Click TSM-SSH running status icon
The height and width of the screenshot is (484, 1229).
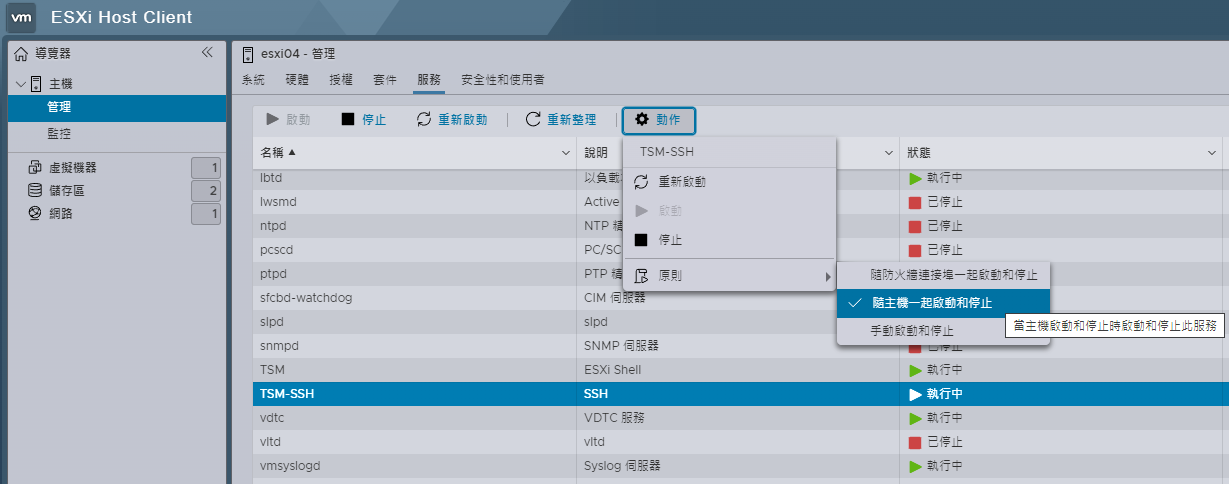click(915, 394)
